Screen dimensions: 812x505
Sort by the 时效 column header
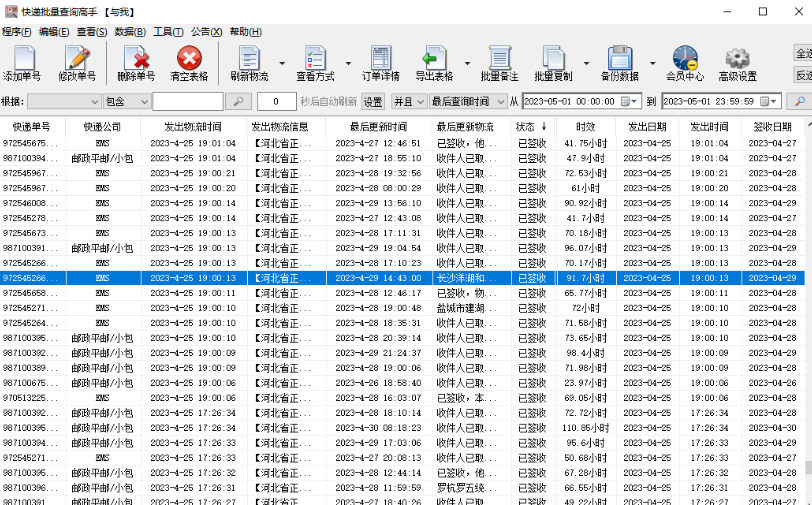pyautogui.click(x=586, y=126)
